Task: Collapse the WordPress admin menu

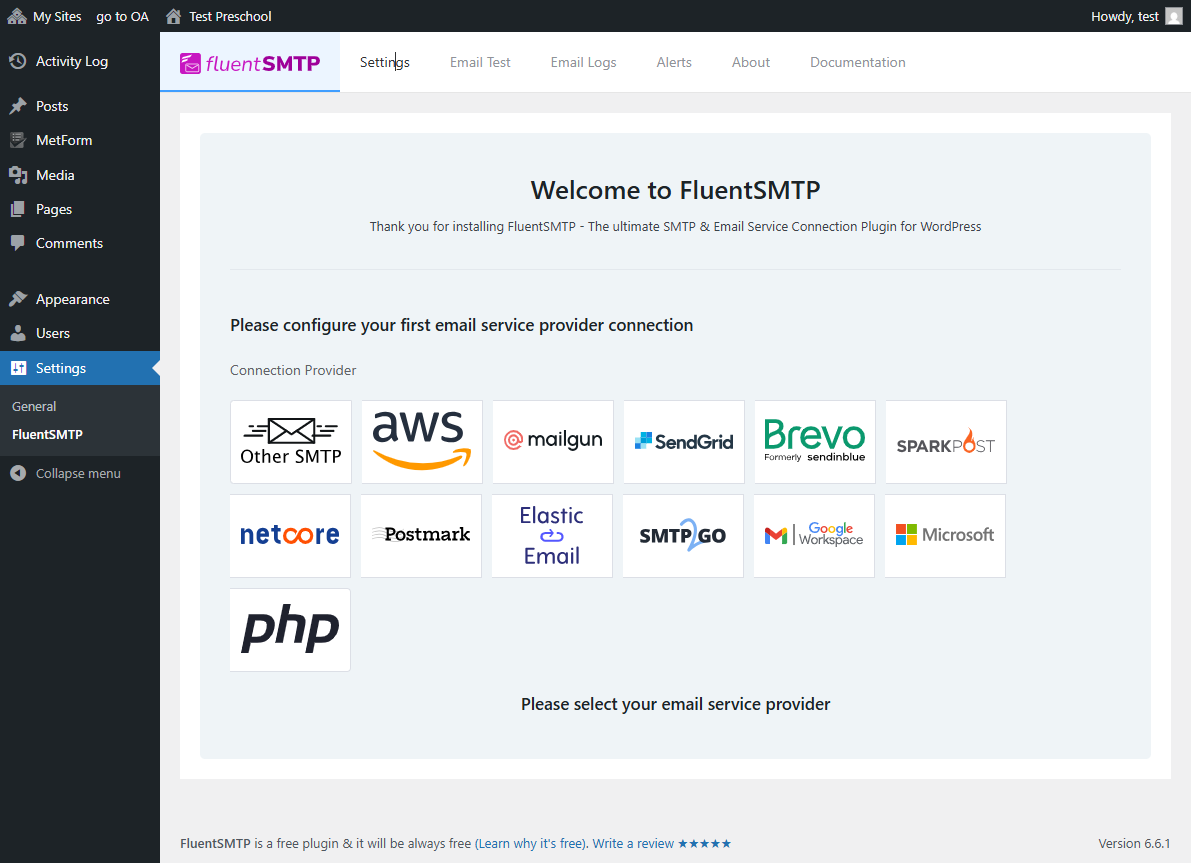Action: 77,473
